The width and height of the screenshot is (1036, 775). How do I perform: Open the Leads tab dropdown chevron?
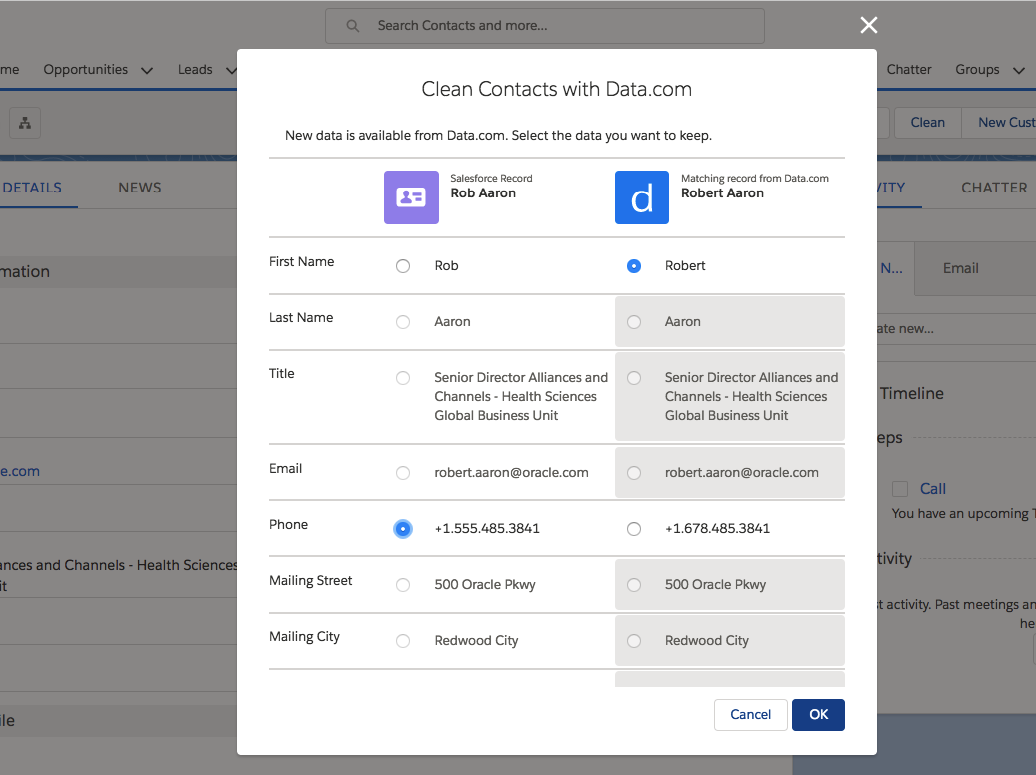click(230, 70)
